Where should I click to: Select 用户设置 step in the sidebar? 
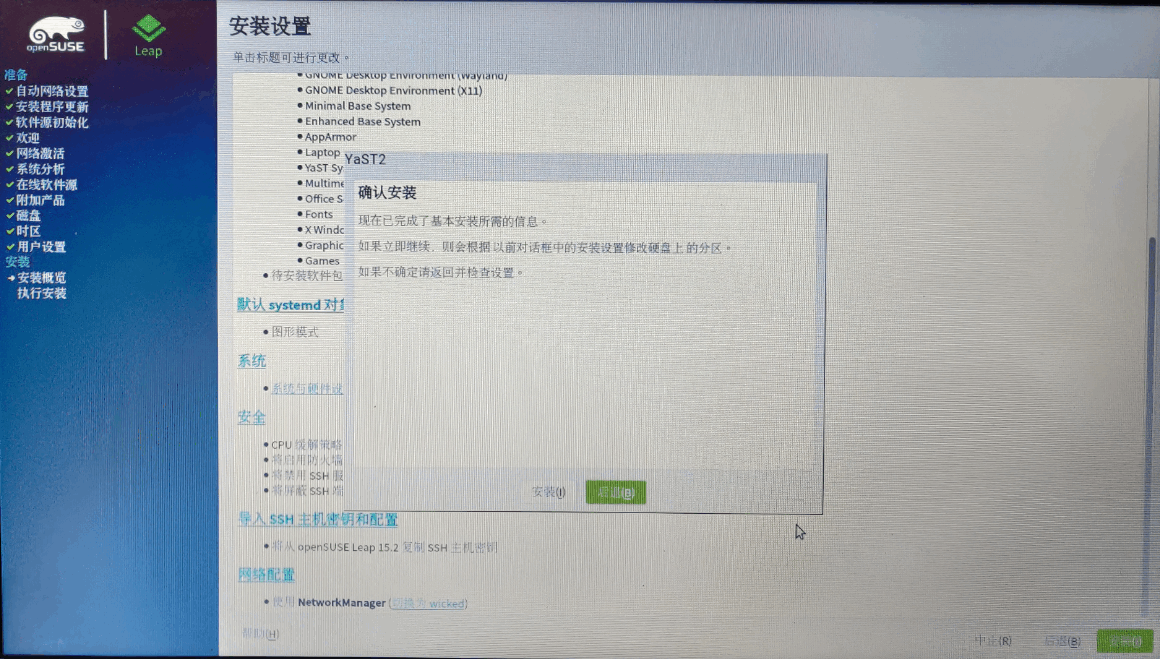41,246
